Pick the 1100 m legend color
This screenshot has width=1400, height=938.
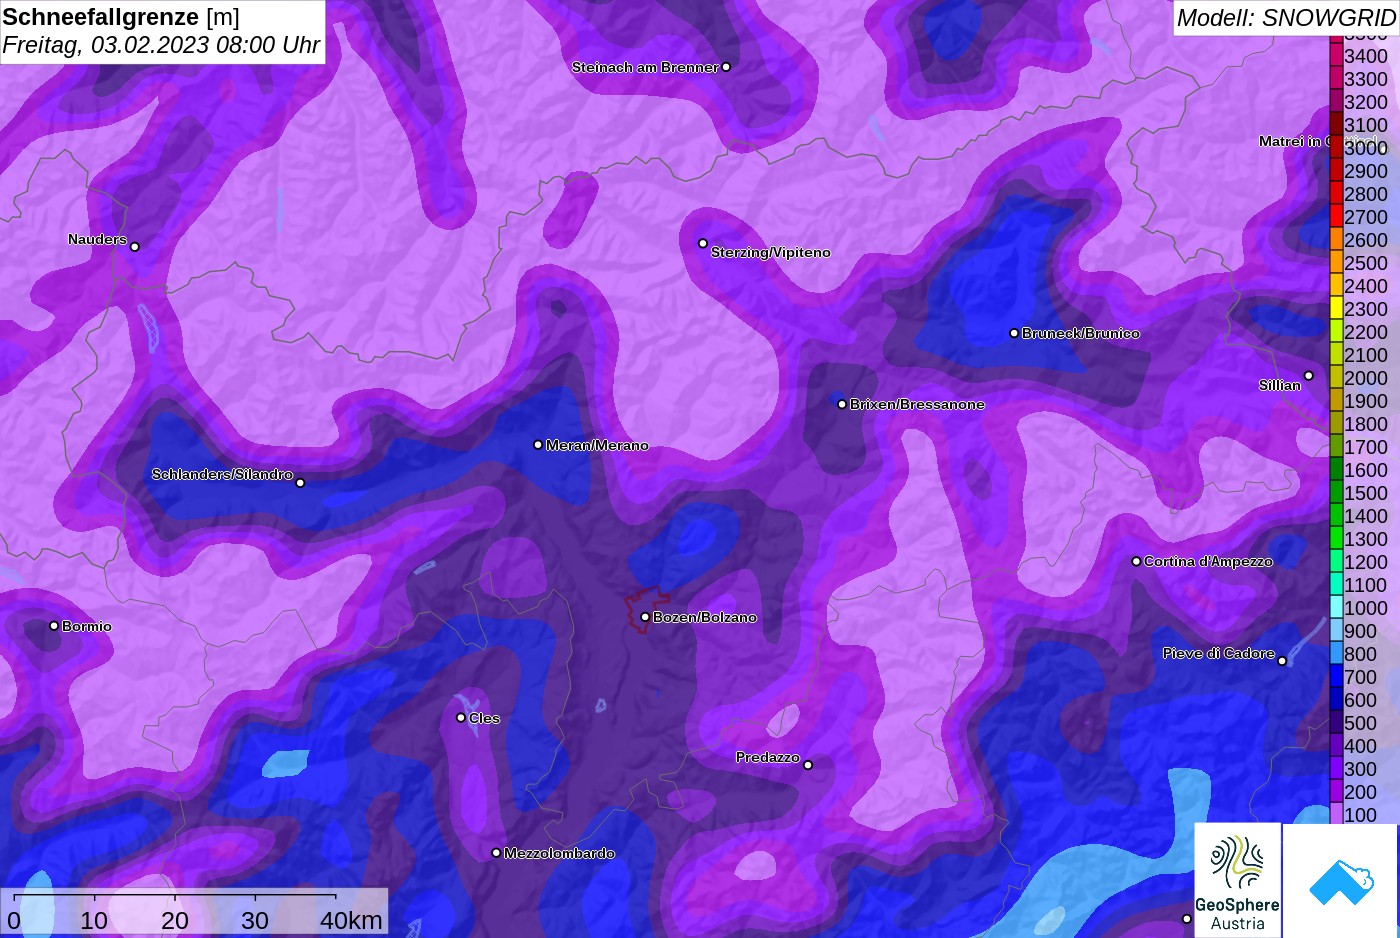click(x=1336, y=584)
